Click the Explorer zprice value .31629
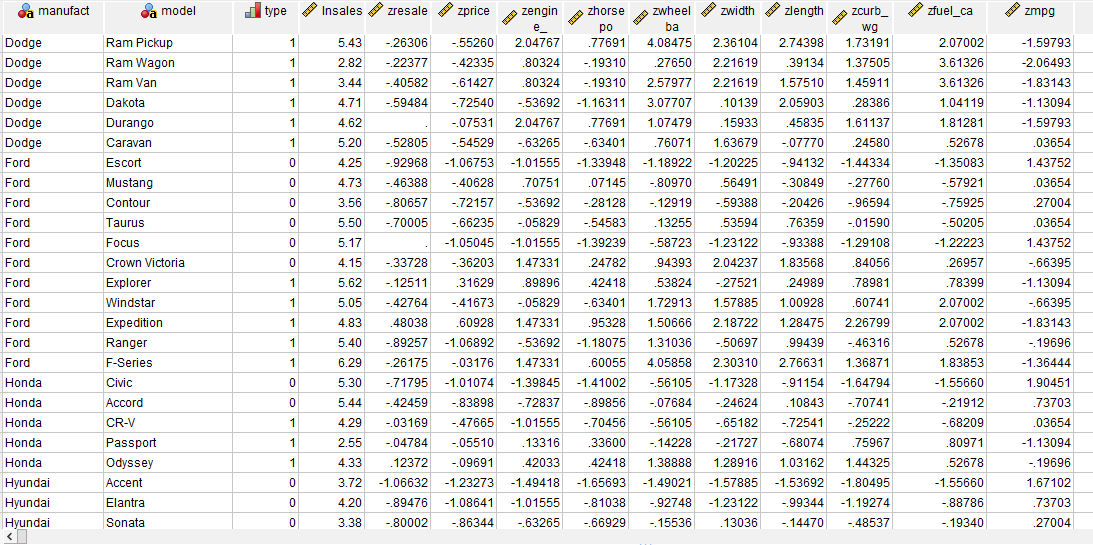The height and width of the screenshot is (545, 1093). pyautogui.click(x=464, y=283)
